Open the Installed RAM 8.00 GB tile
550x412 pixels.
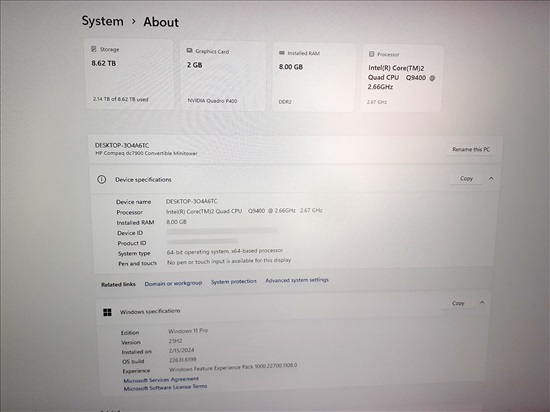pos(314,77)
